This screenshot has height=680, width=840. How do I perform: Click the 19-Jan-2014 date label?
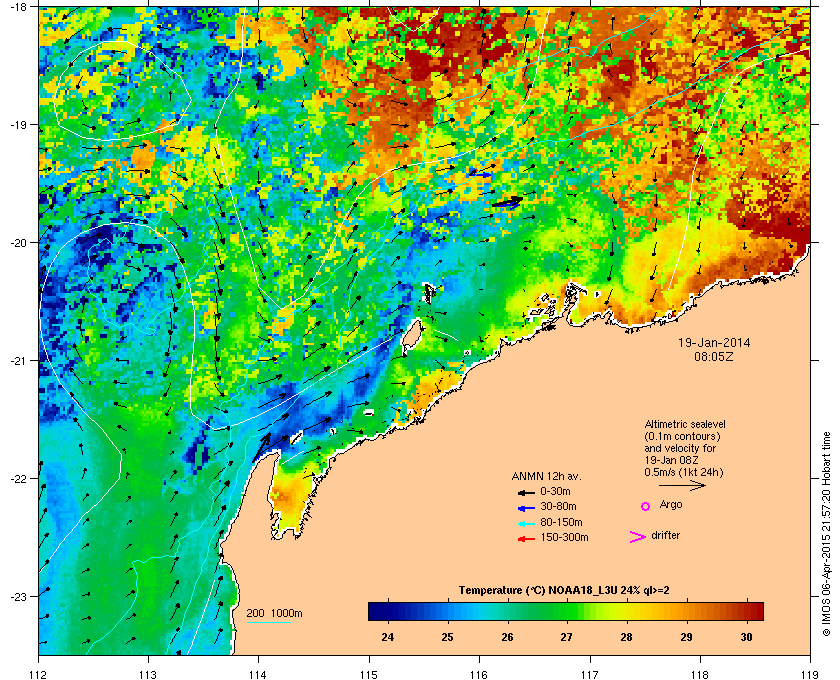[x=714, y=343]
